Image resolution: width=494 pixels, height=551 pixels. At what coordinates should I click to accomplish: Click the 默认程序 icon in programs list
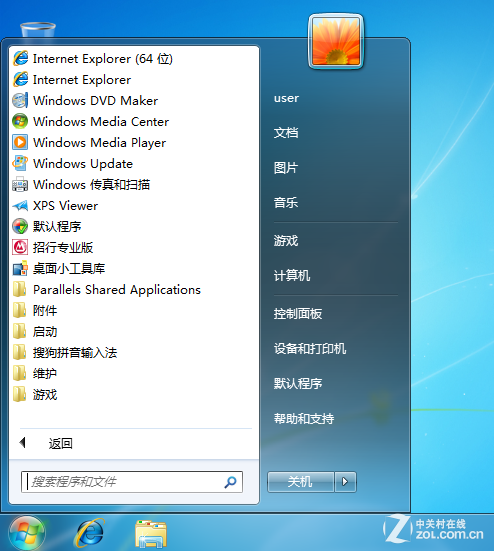pyautogui.click(x=20, y=226)
